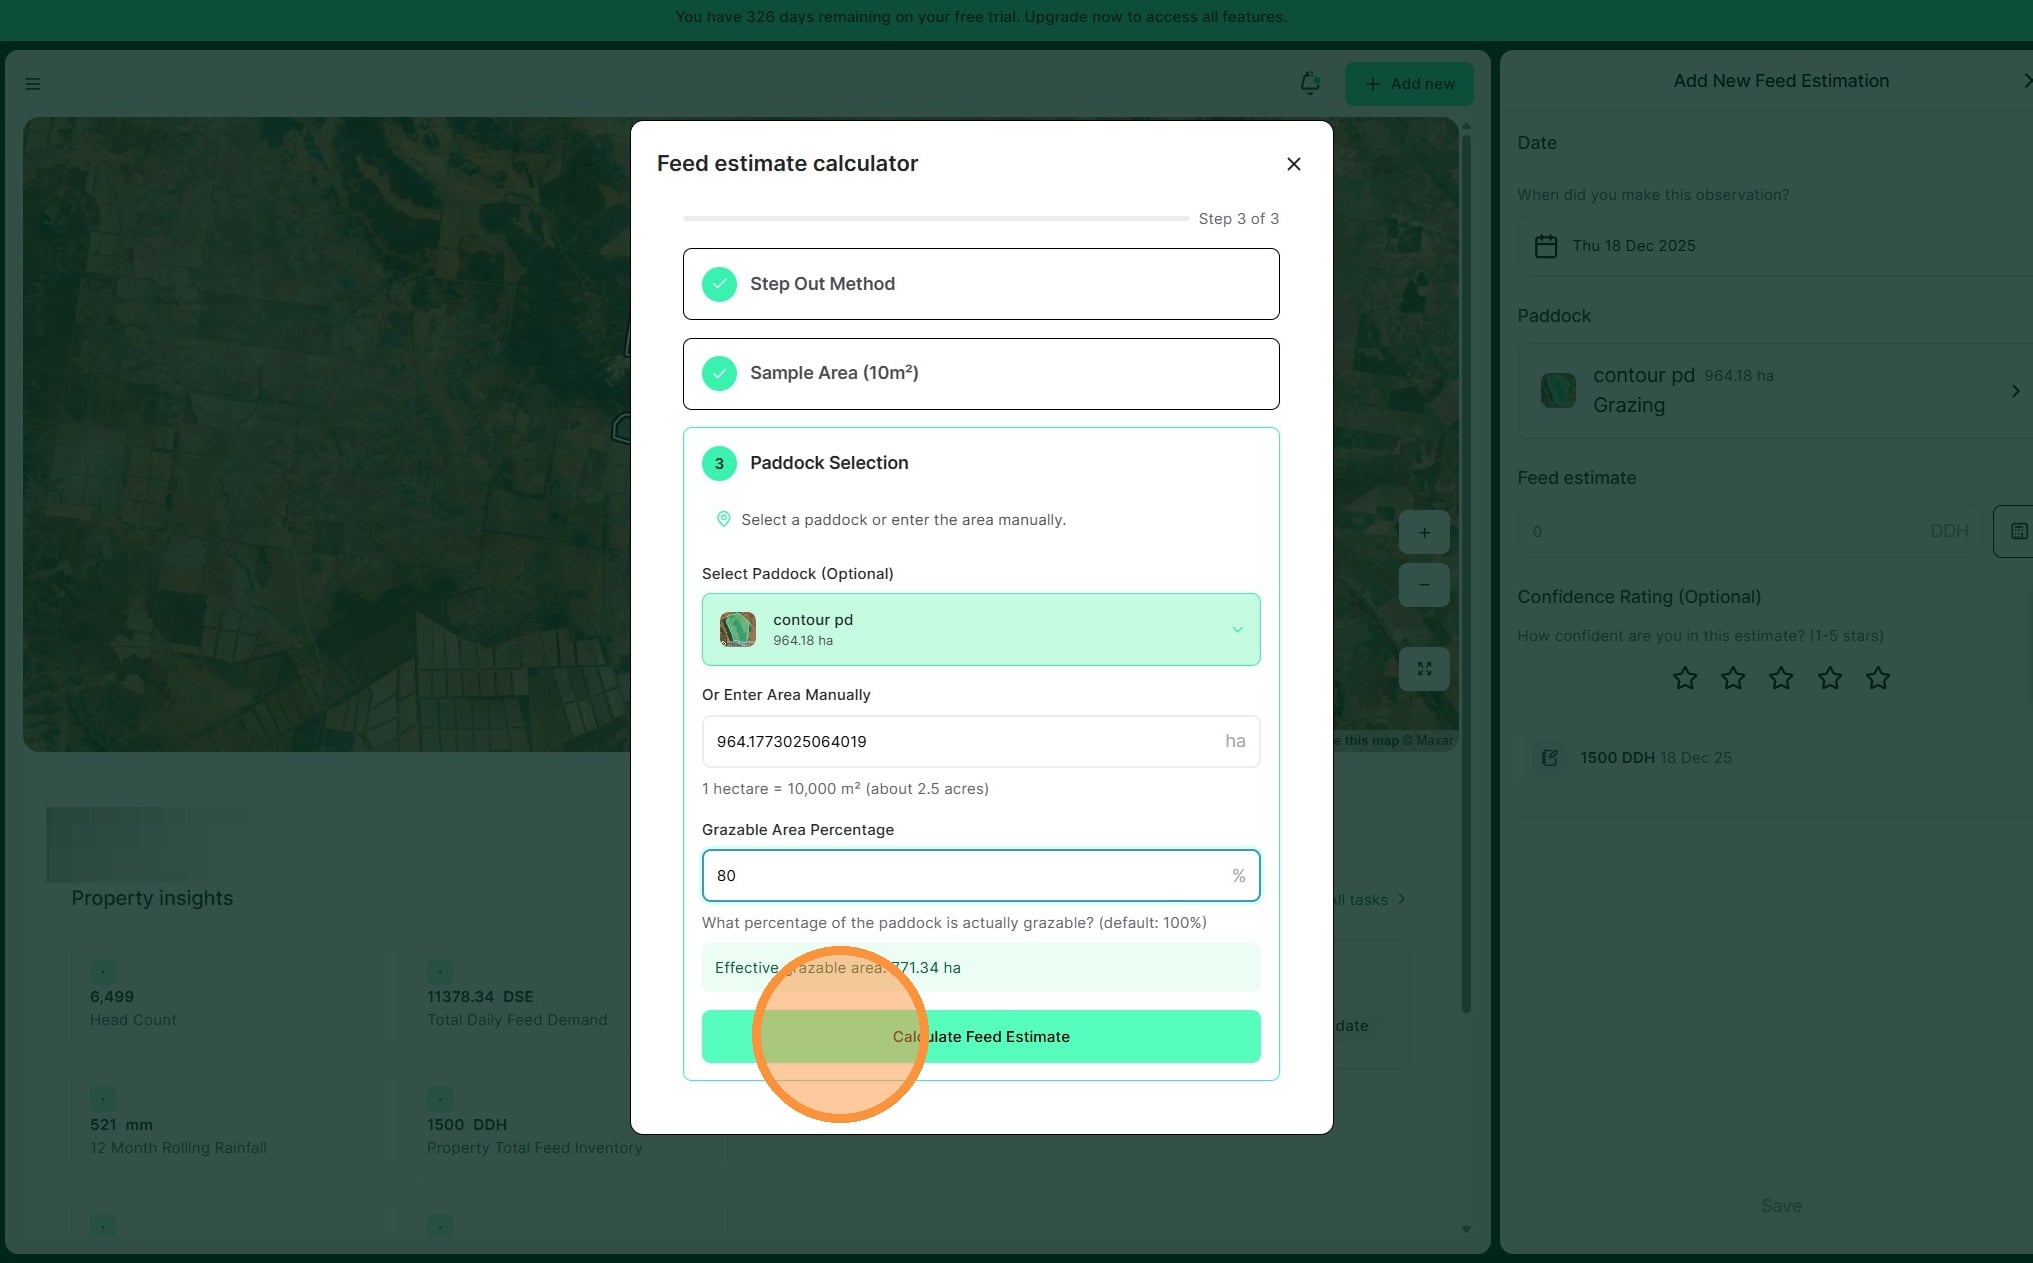Click the notification bell icon
This screenshot has width=2033, height=1263.
pyautogui.click(x=1309, y=83)
